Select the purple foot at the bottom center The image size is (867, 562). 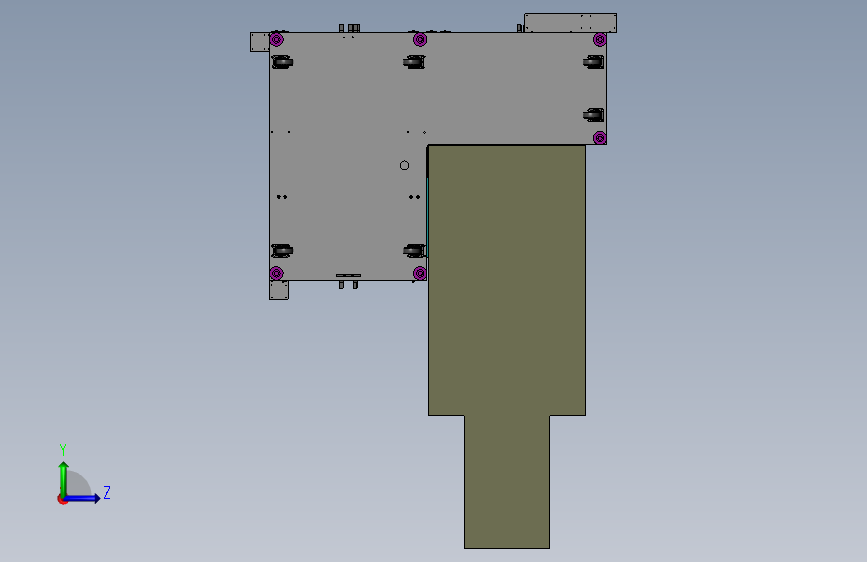420,273
